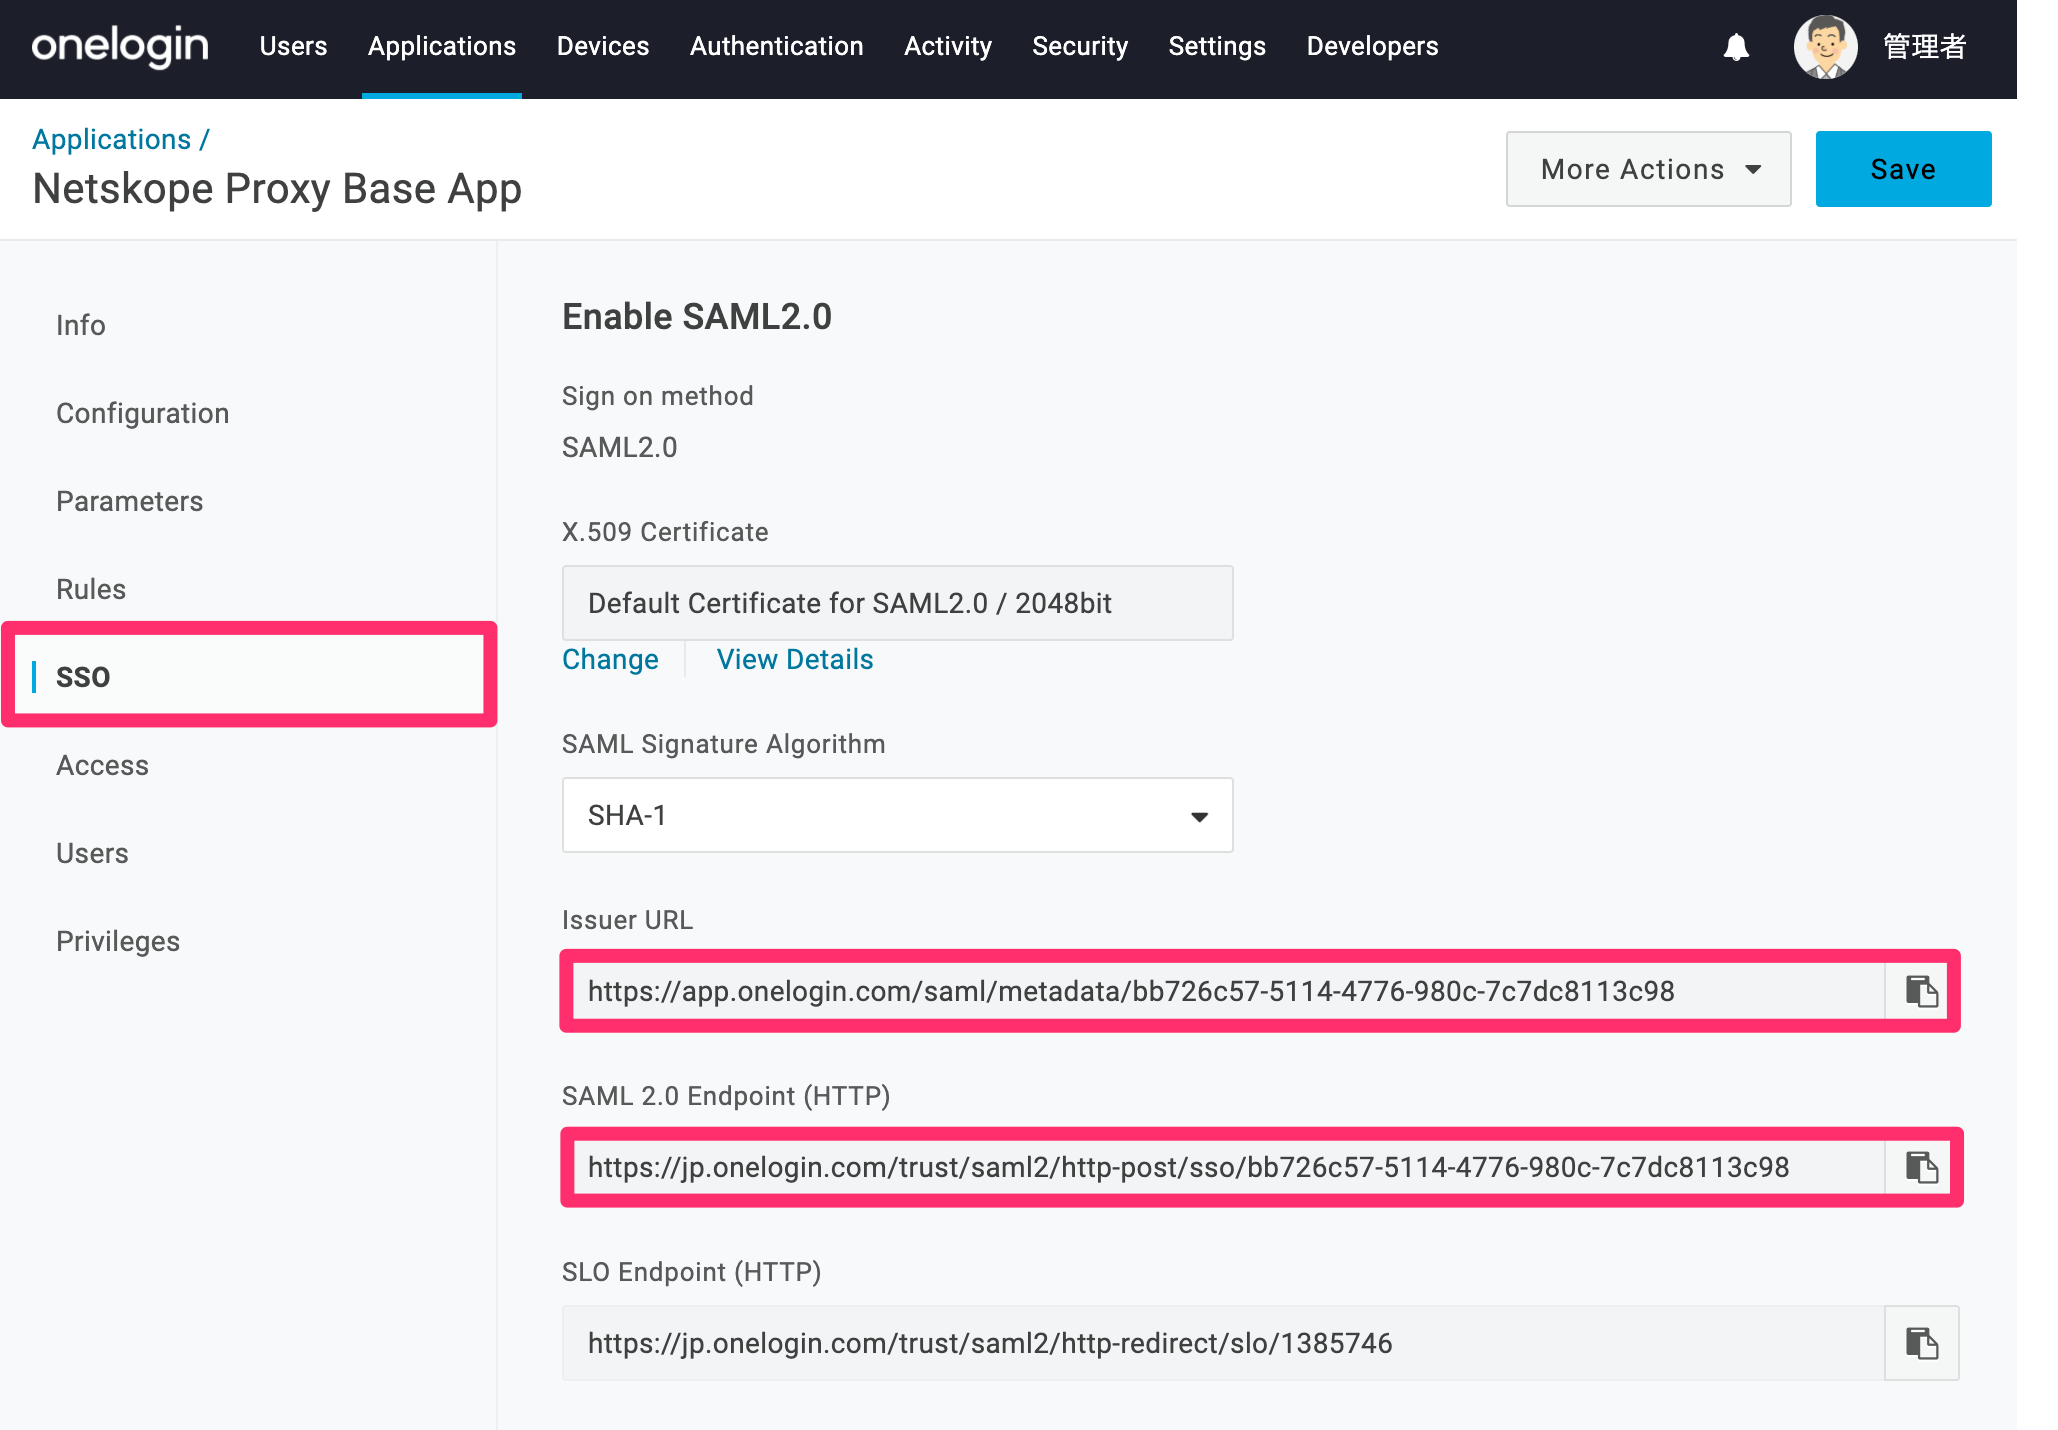Viewport: 2058px width, 1430px height.
Task: Click the X.509 Certificate field
Action: click(x=897, y=603)
